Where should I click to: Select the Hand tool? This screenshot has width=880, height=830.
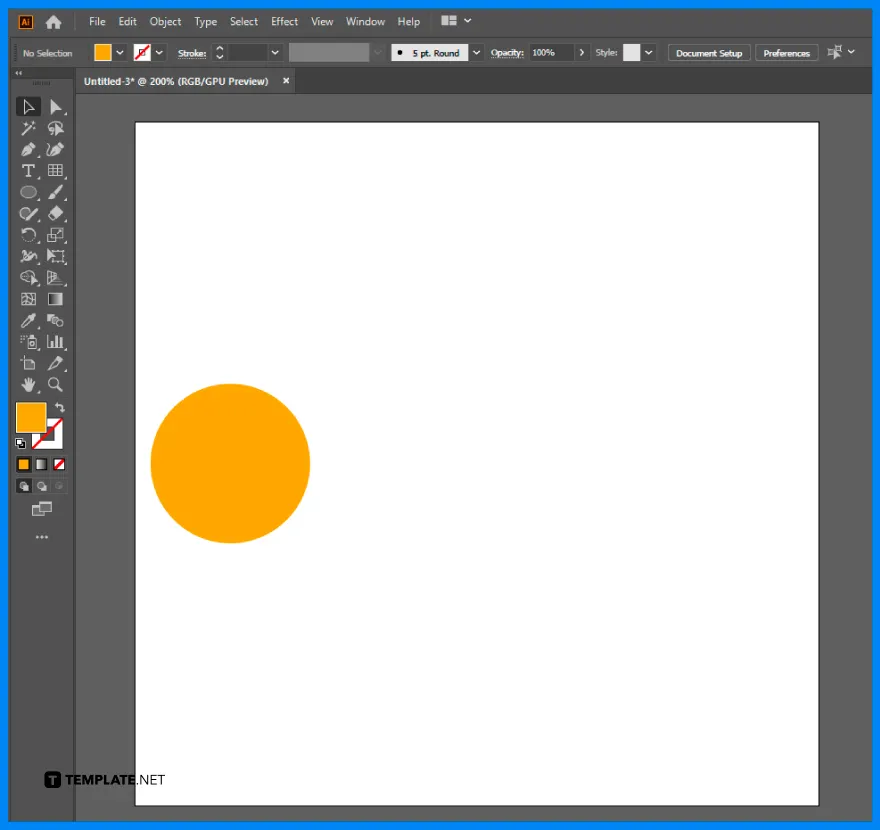[x=28, y=385]
